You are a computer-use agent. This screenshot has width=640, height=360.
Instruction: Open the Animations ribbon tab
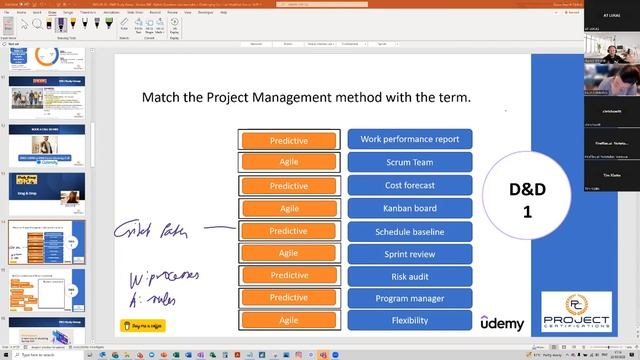coord(111,13)
